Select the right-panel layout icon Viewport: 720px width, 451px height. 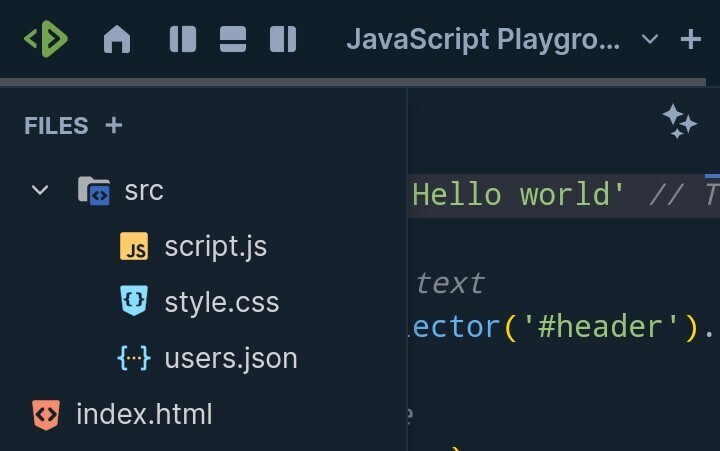(283, 39)
